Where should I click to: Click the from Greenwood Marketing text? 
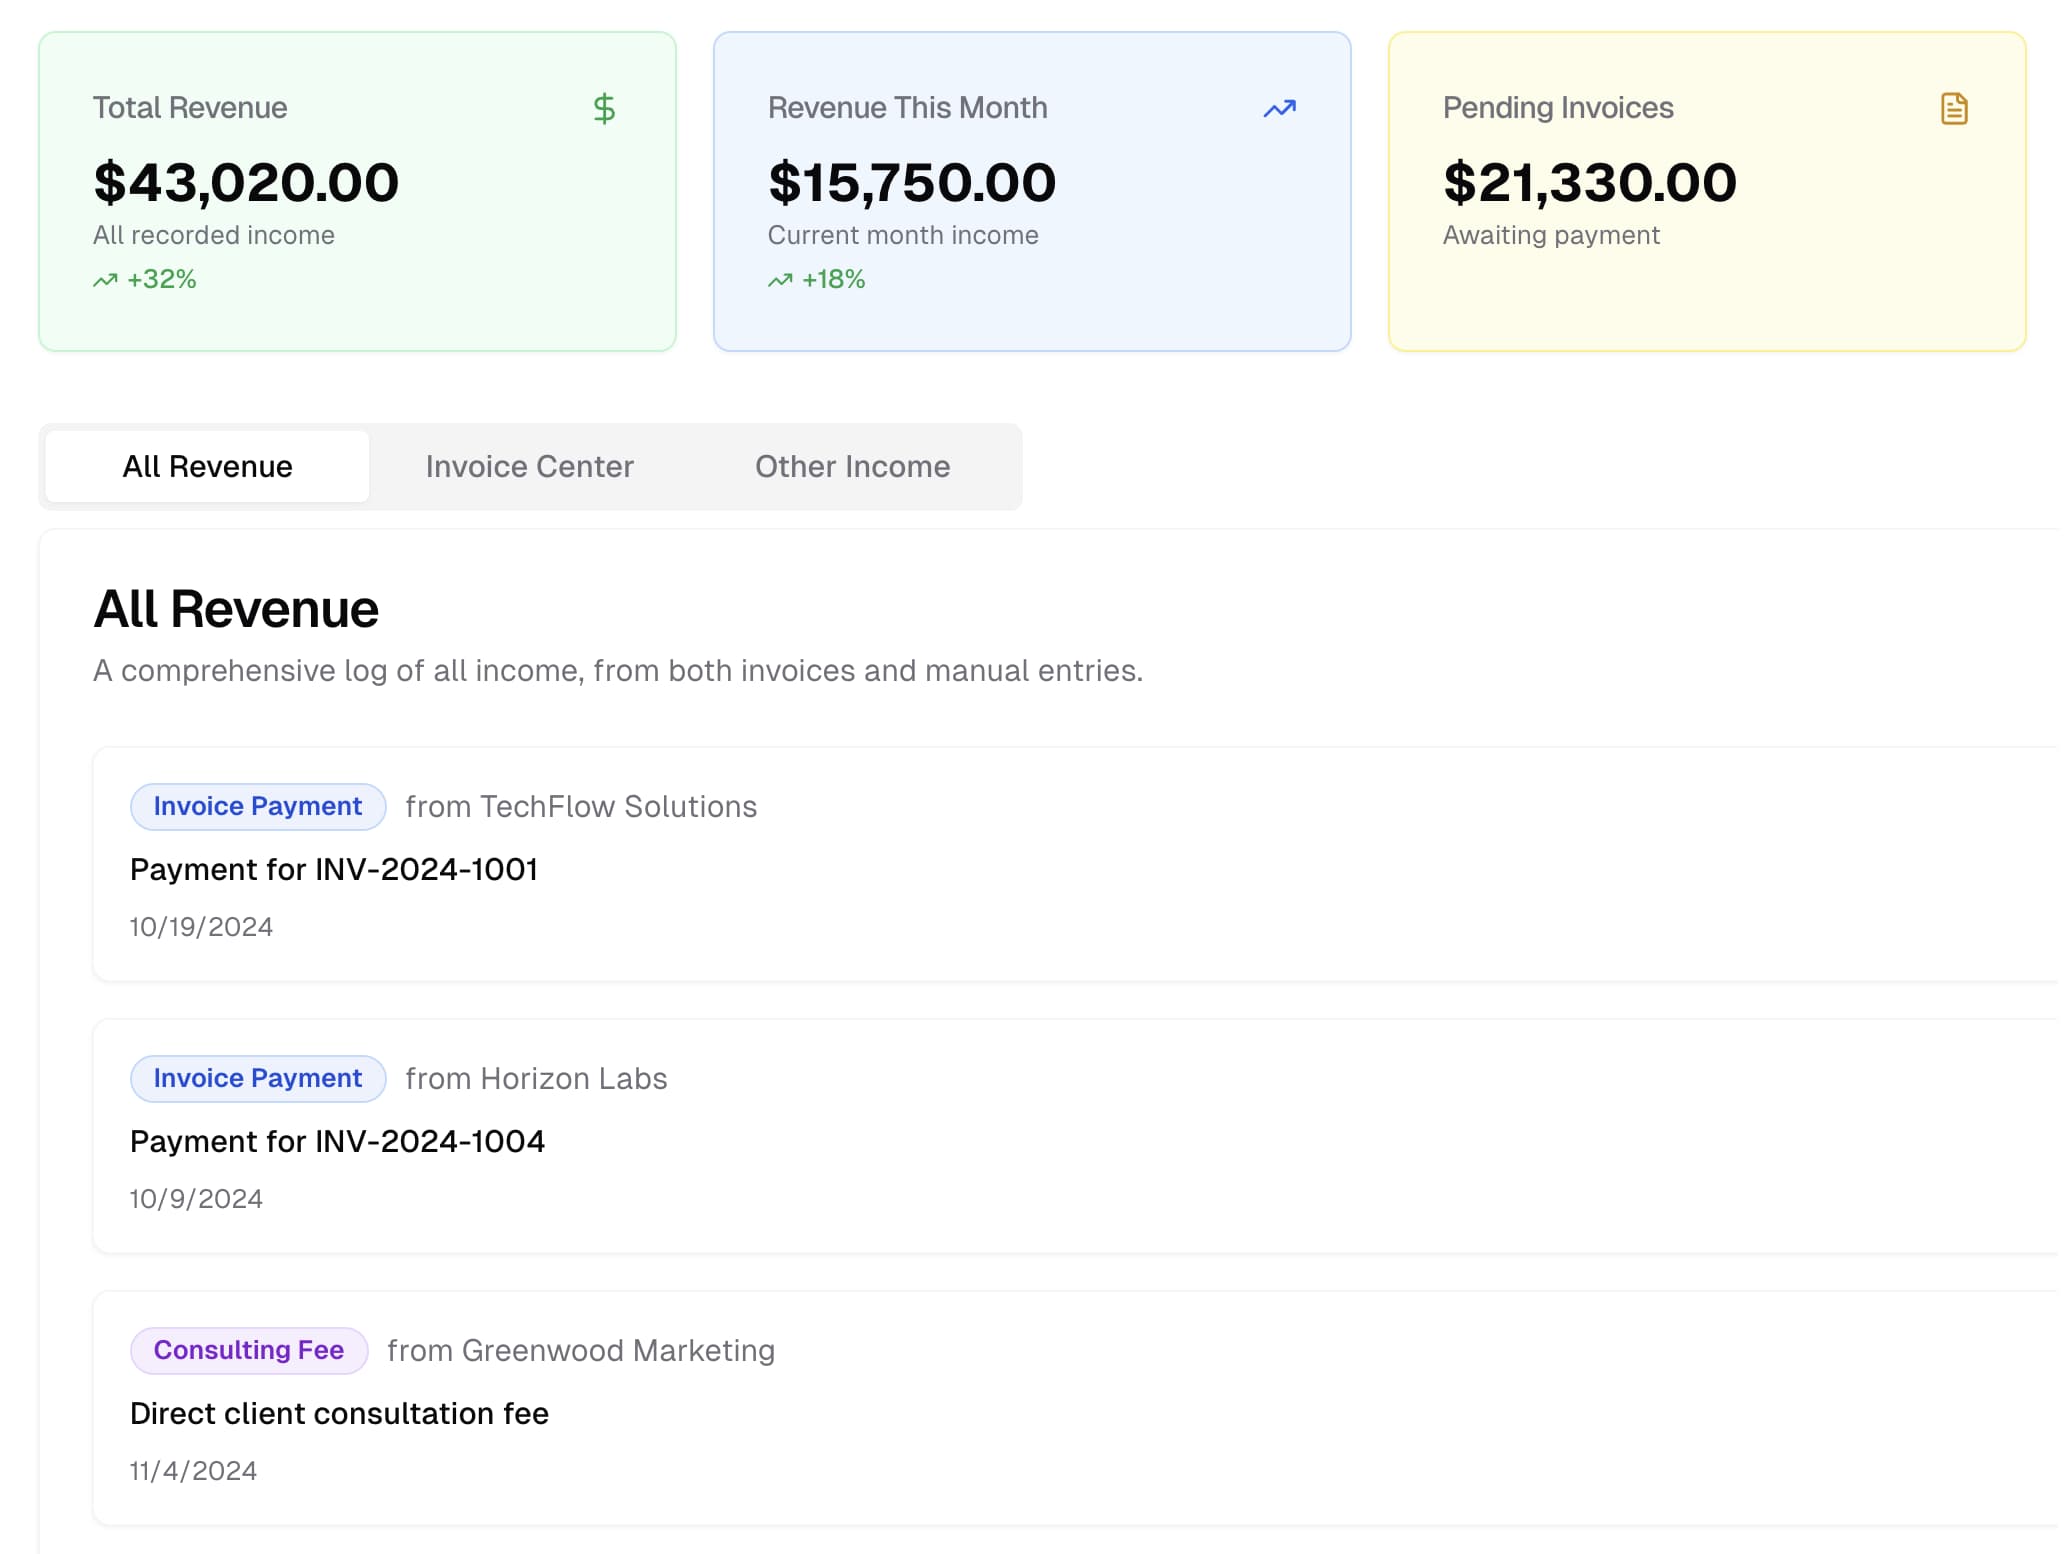point(581,1350)
